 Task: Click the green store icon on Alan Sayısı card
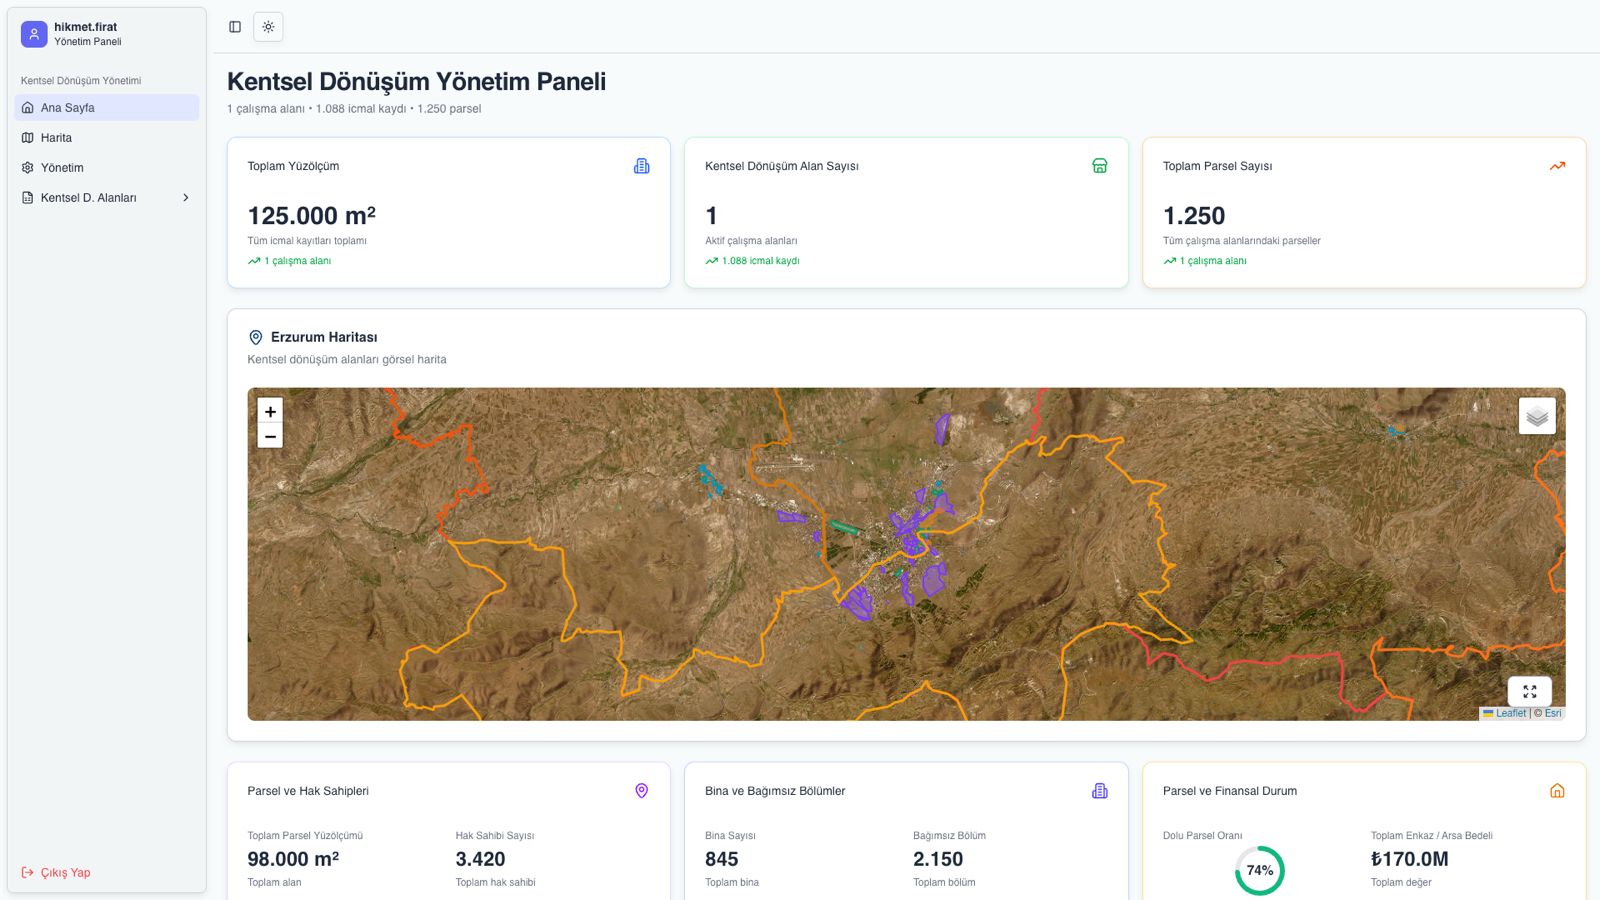1099,166
